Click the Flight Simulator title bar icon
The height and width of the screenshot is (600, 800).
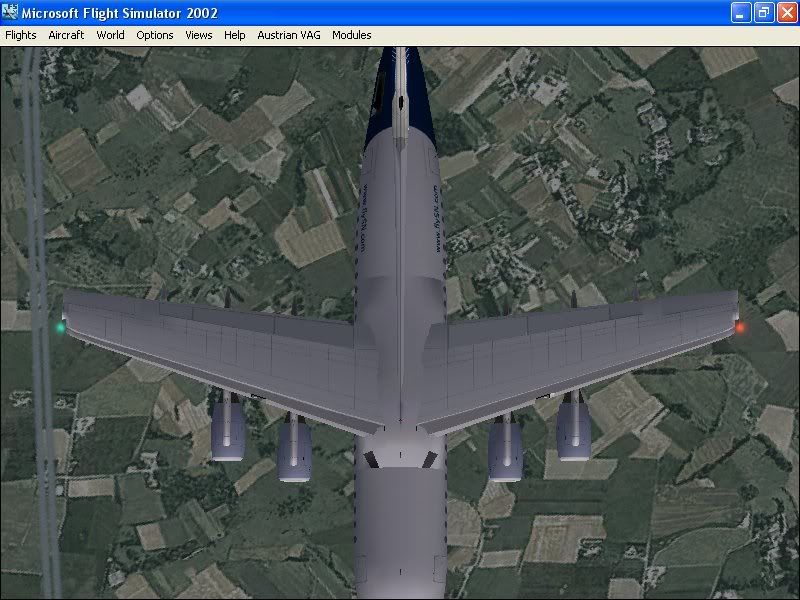tap(12, 13)
